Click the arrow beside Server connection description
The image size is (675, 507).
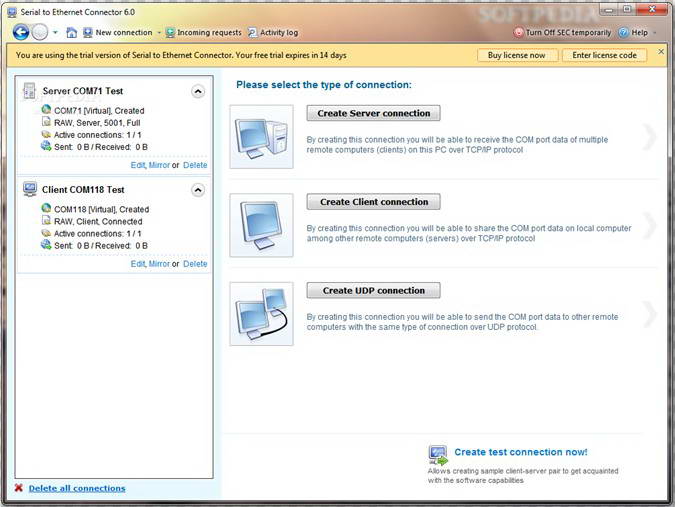649,136
